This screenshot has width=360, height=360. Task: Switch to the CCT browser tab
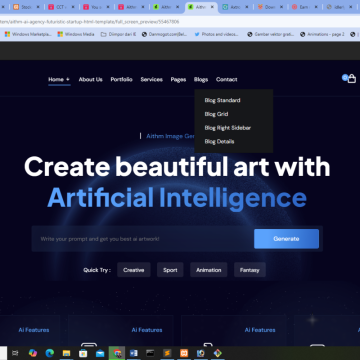tap(60, 7)
